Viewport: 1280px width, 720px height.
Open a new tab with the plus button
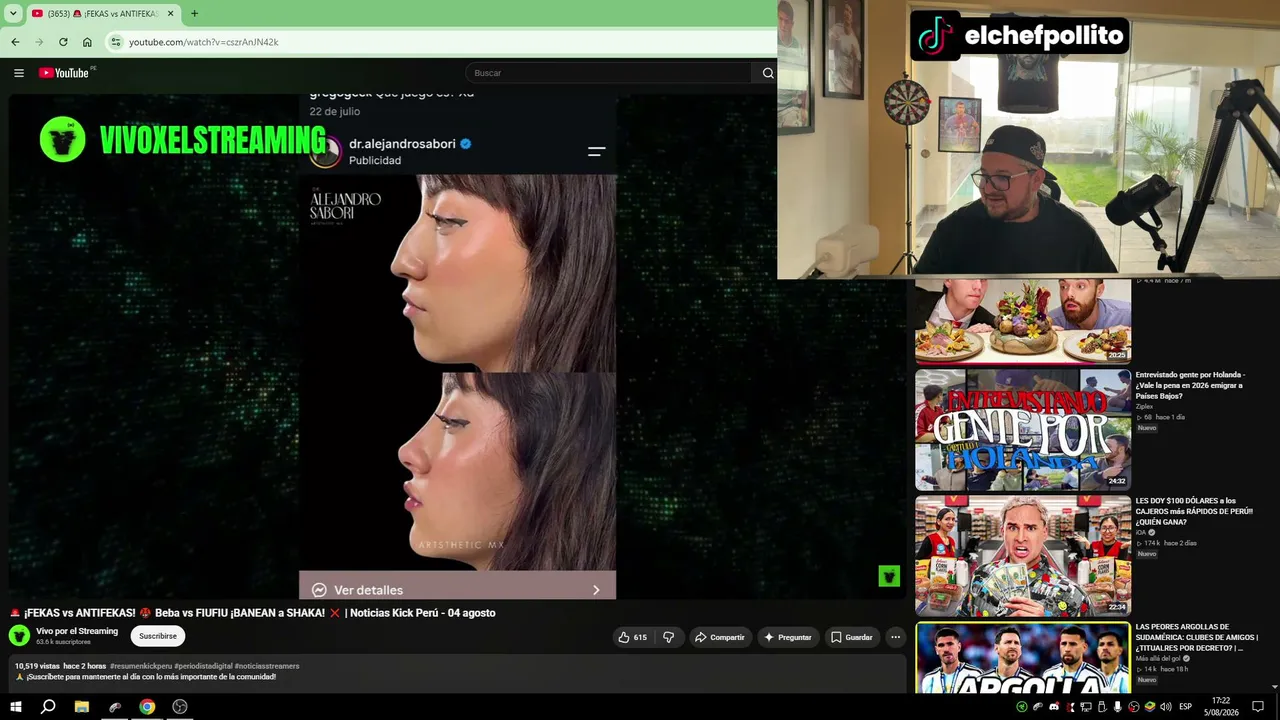(x=194, y=13)
